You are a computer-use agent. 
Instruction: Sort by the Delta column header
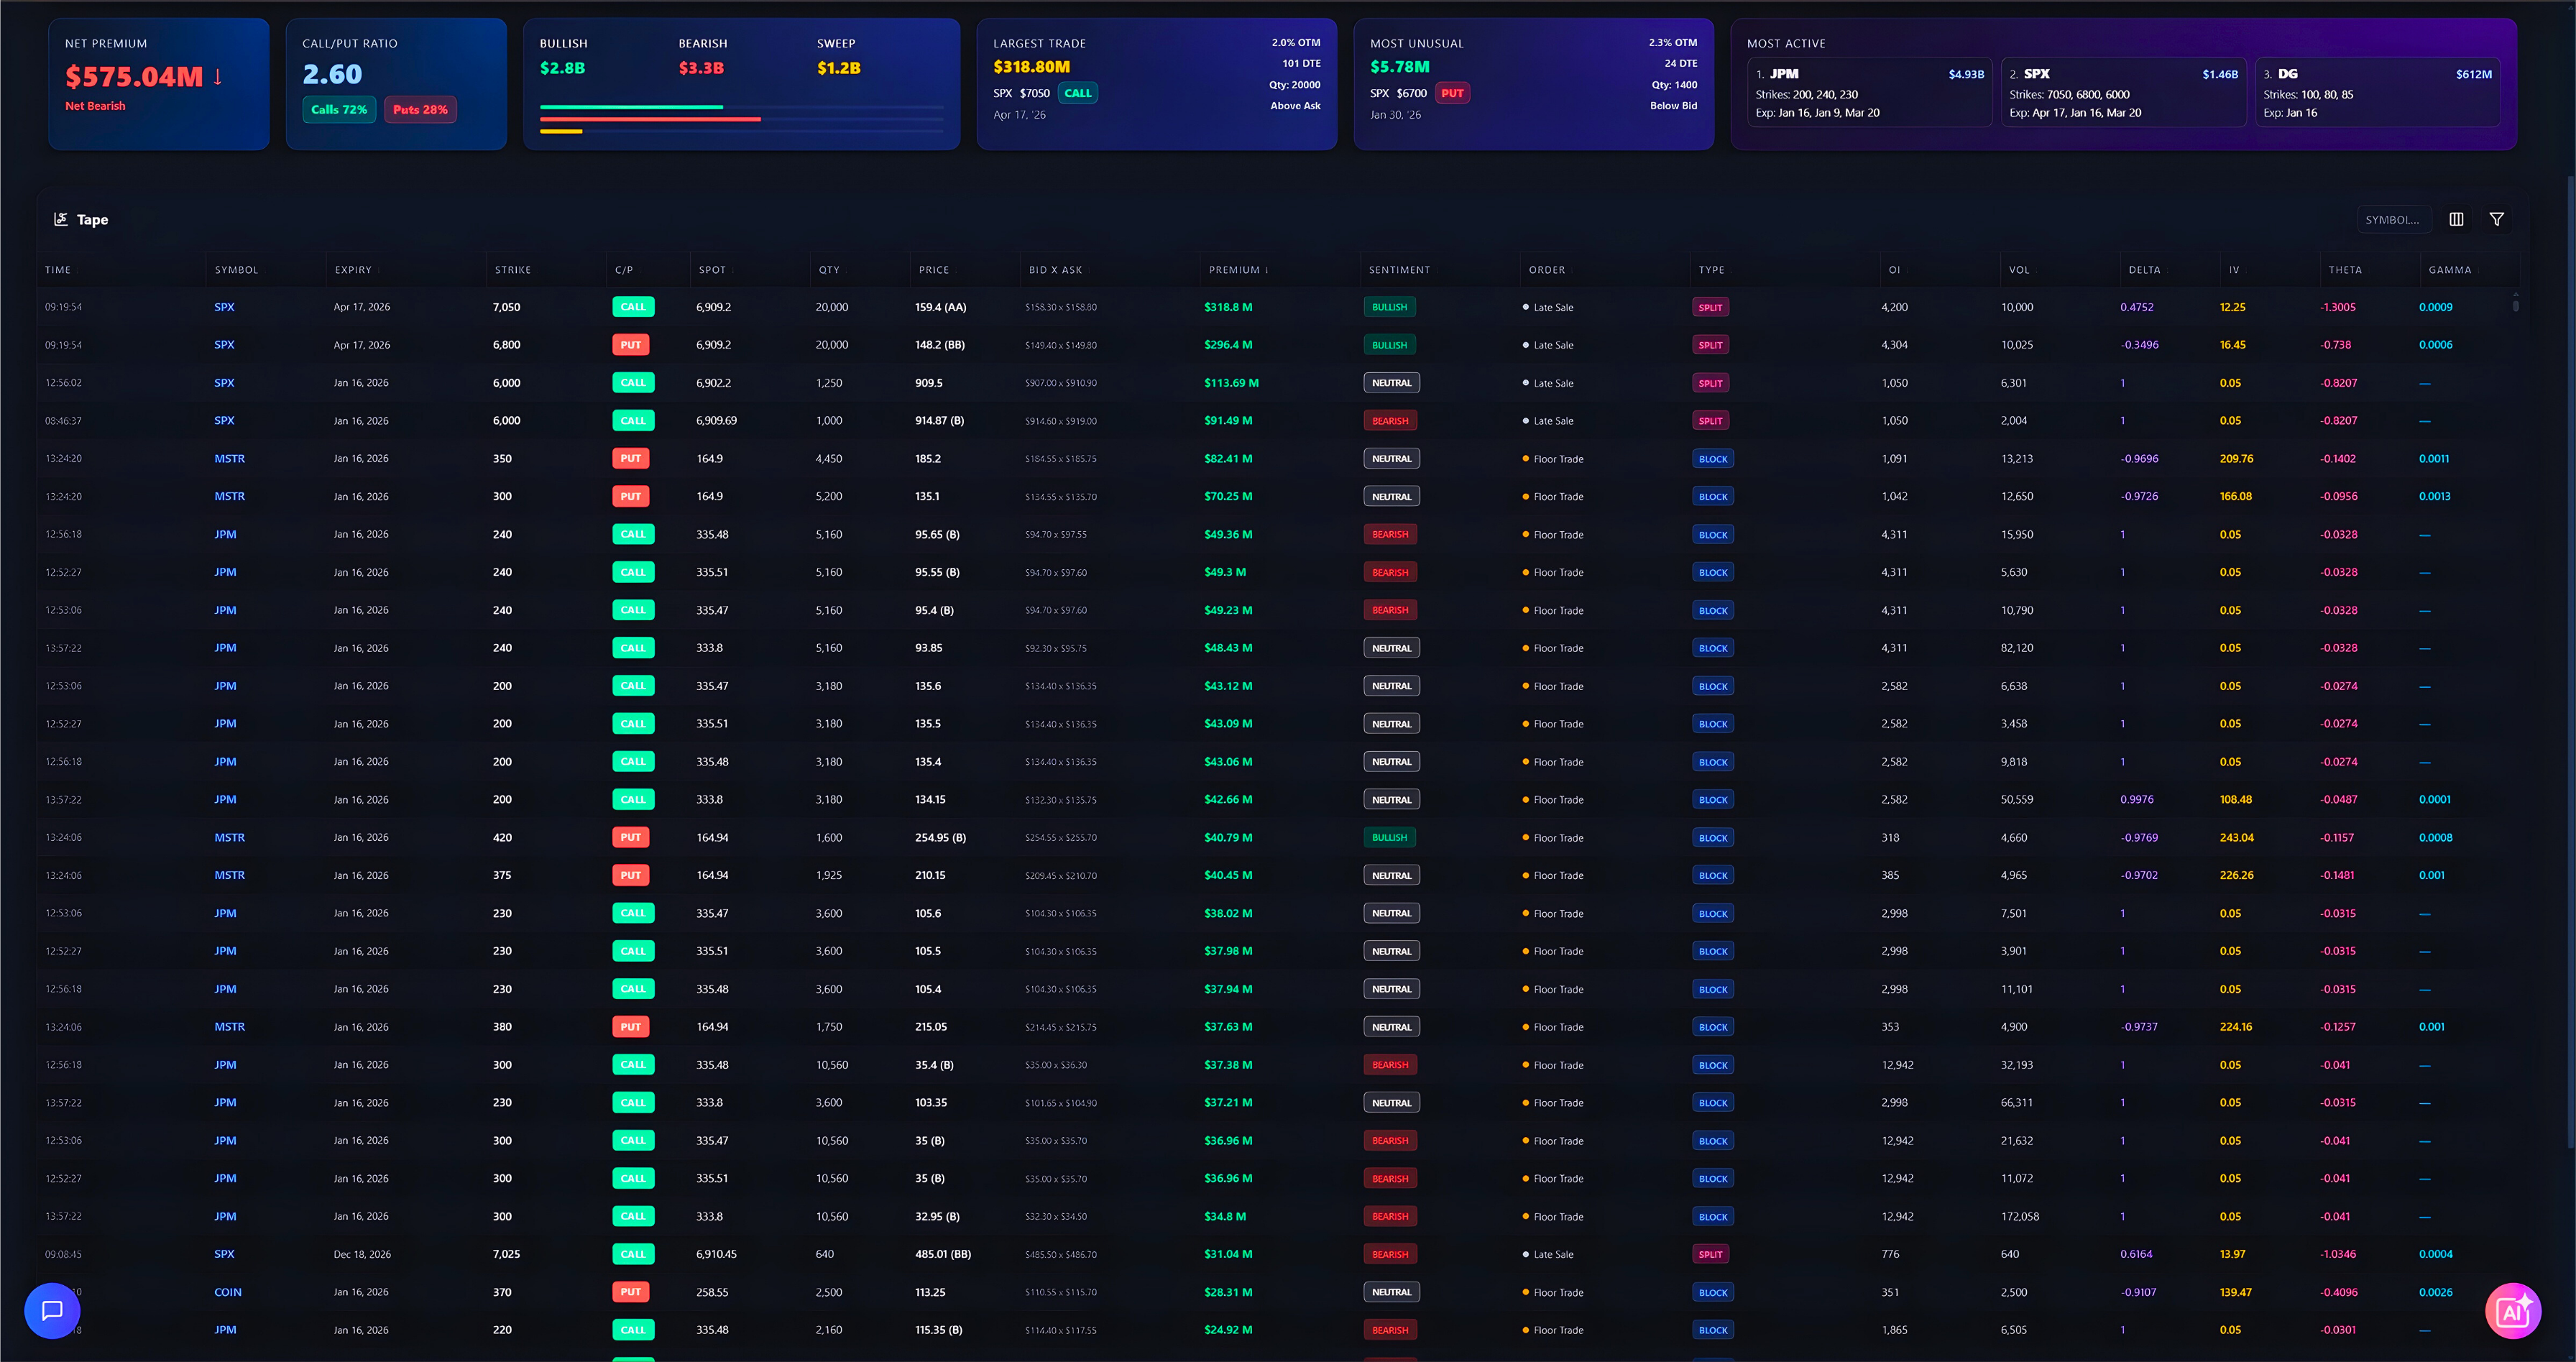(x=2144, y=270)
